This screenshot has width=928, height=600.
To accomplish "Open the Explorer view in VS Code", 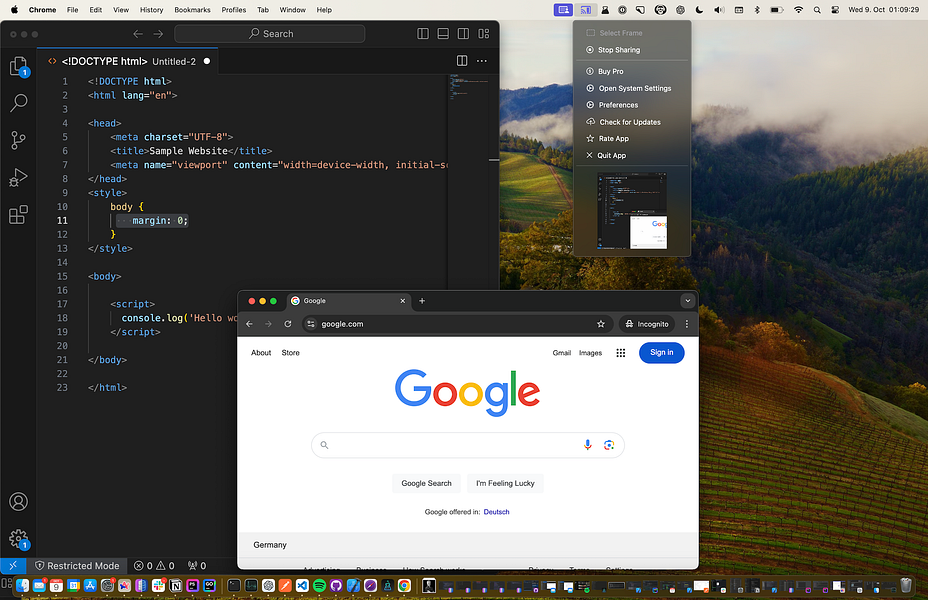I will click(19, 66).
